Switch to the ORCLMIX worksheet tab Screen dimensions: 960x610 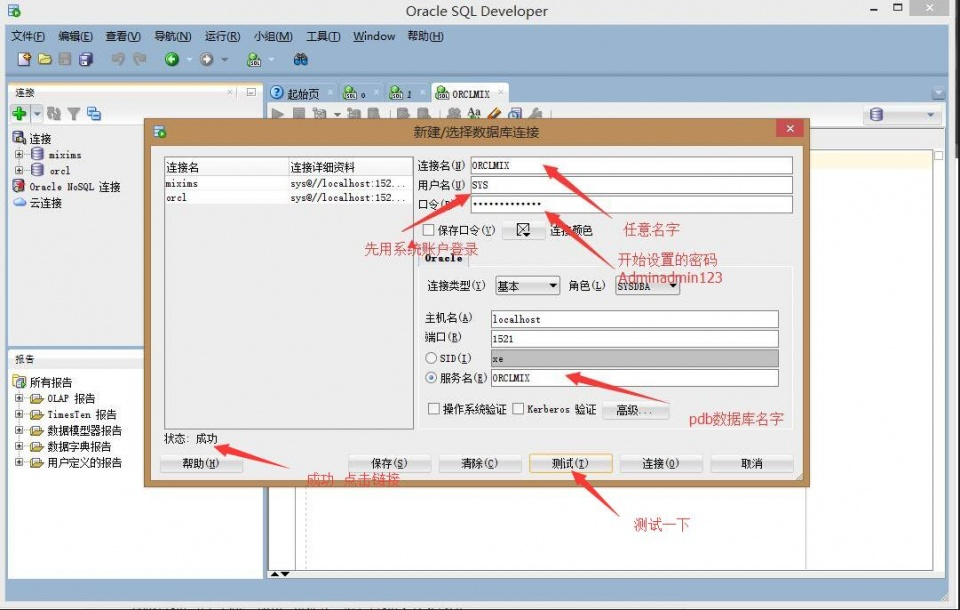click(x=470, y=93)
